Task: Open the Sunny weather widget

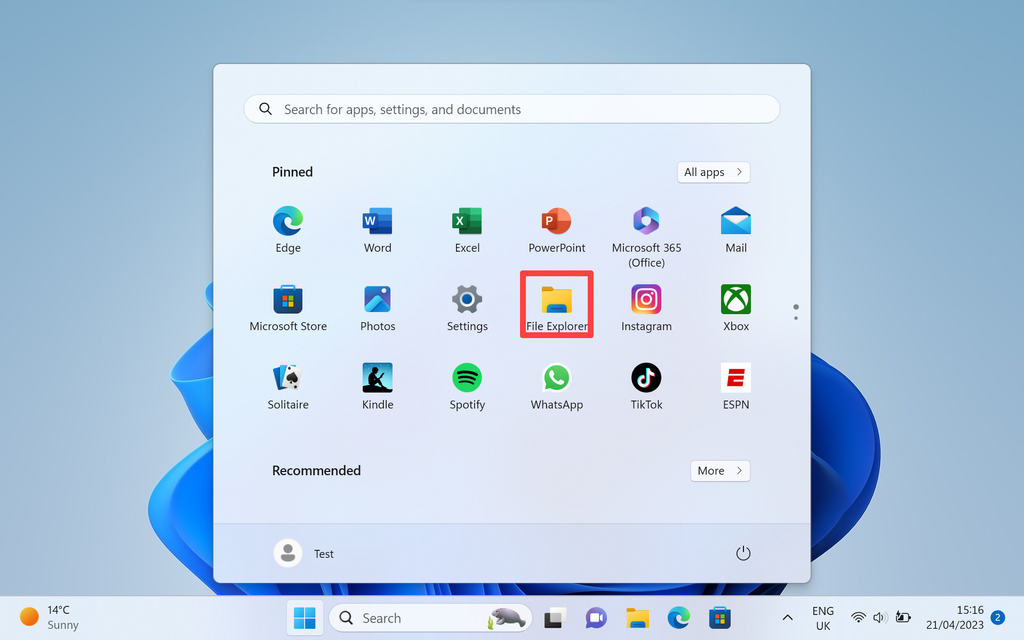Action: pos(46,616)
